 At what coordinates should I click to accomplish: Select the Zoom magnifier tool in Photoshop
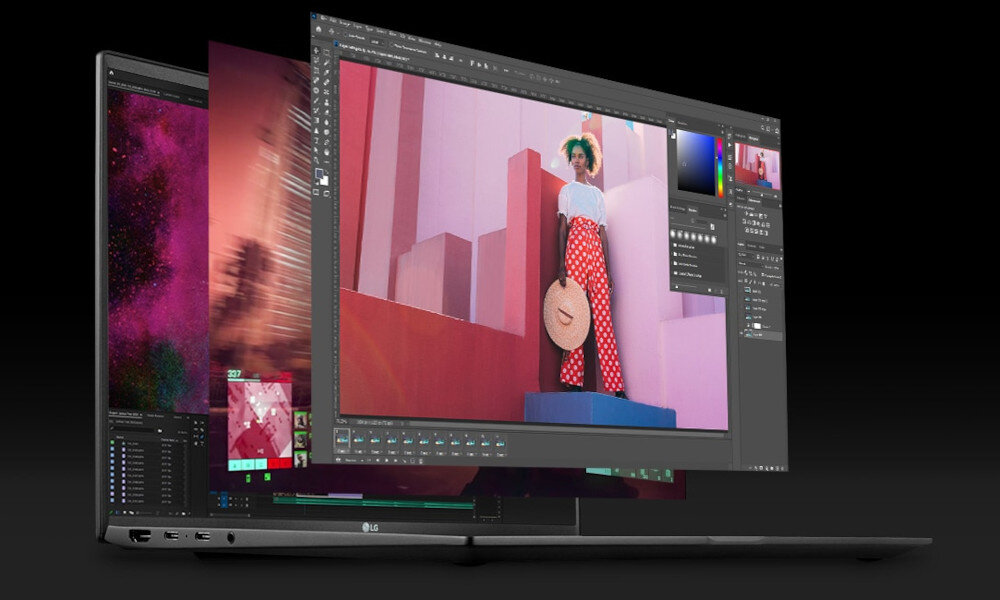tap(316, 160)
